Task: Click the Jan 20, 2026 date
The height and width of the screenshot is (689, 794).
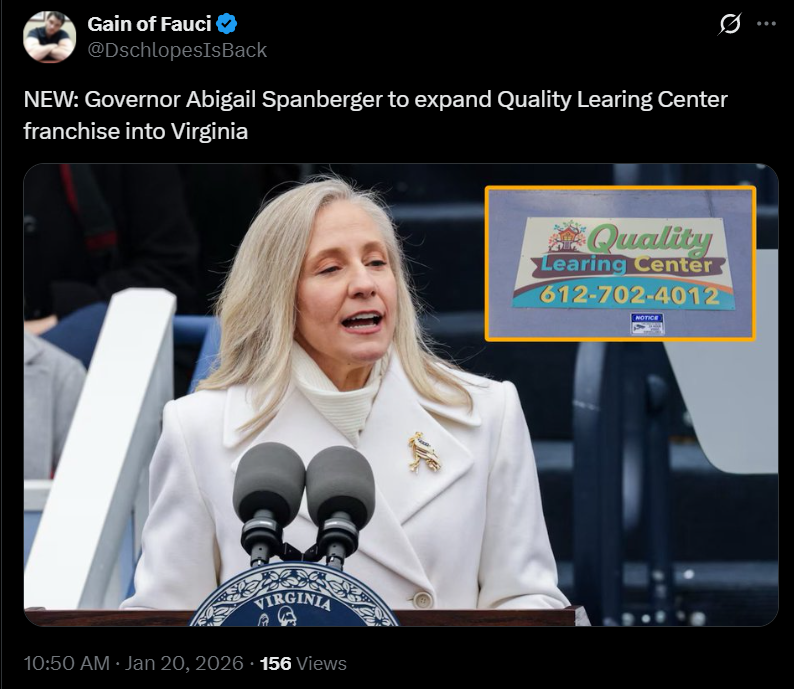Action: pyautogui.click(x=184, y=663)
